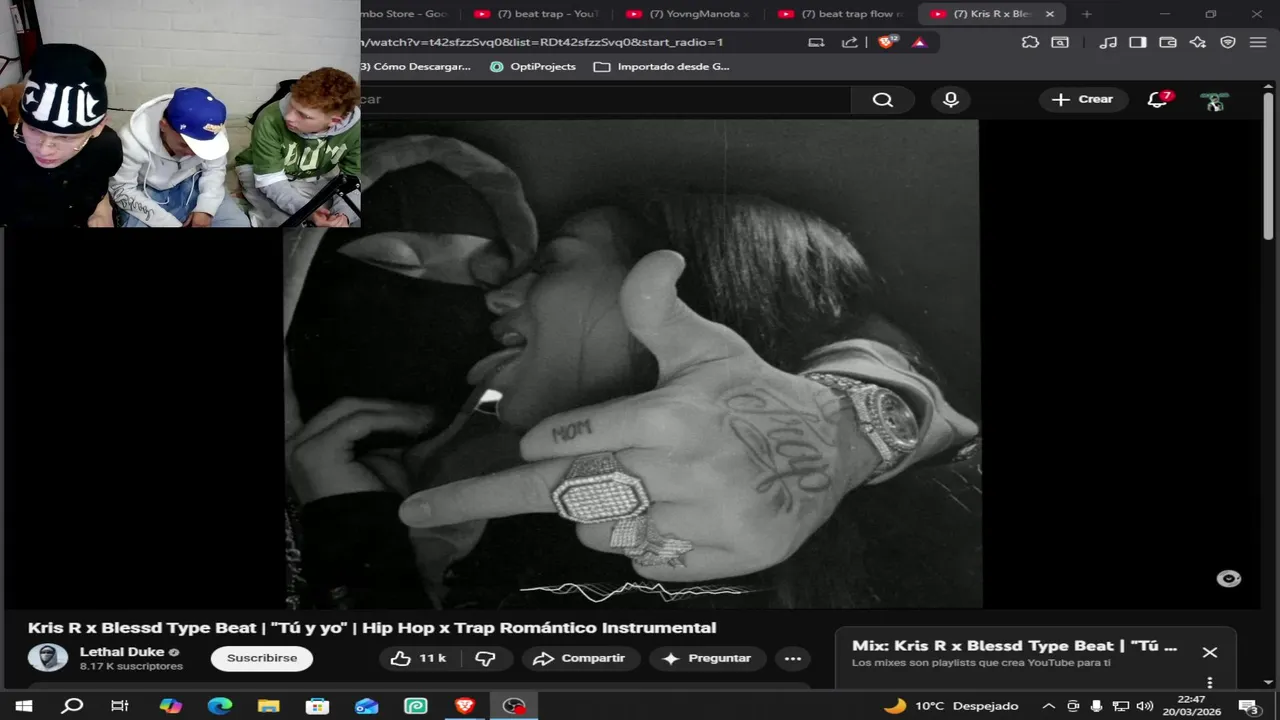Image resolution: width=1280 pixels, height=720 pixels.
Task: Open Task View on taskbar
Action: click(120, 706)
